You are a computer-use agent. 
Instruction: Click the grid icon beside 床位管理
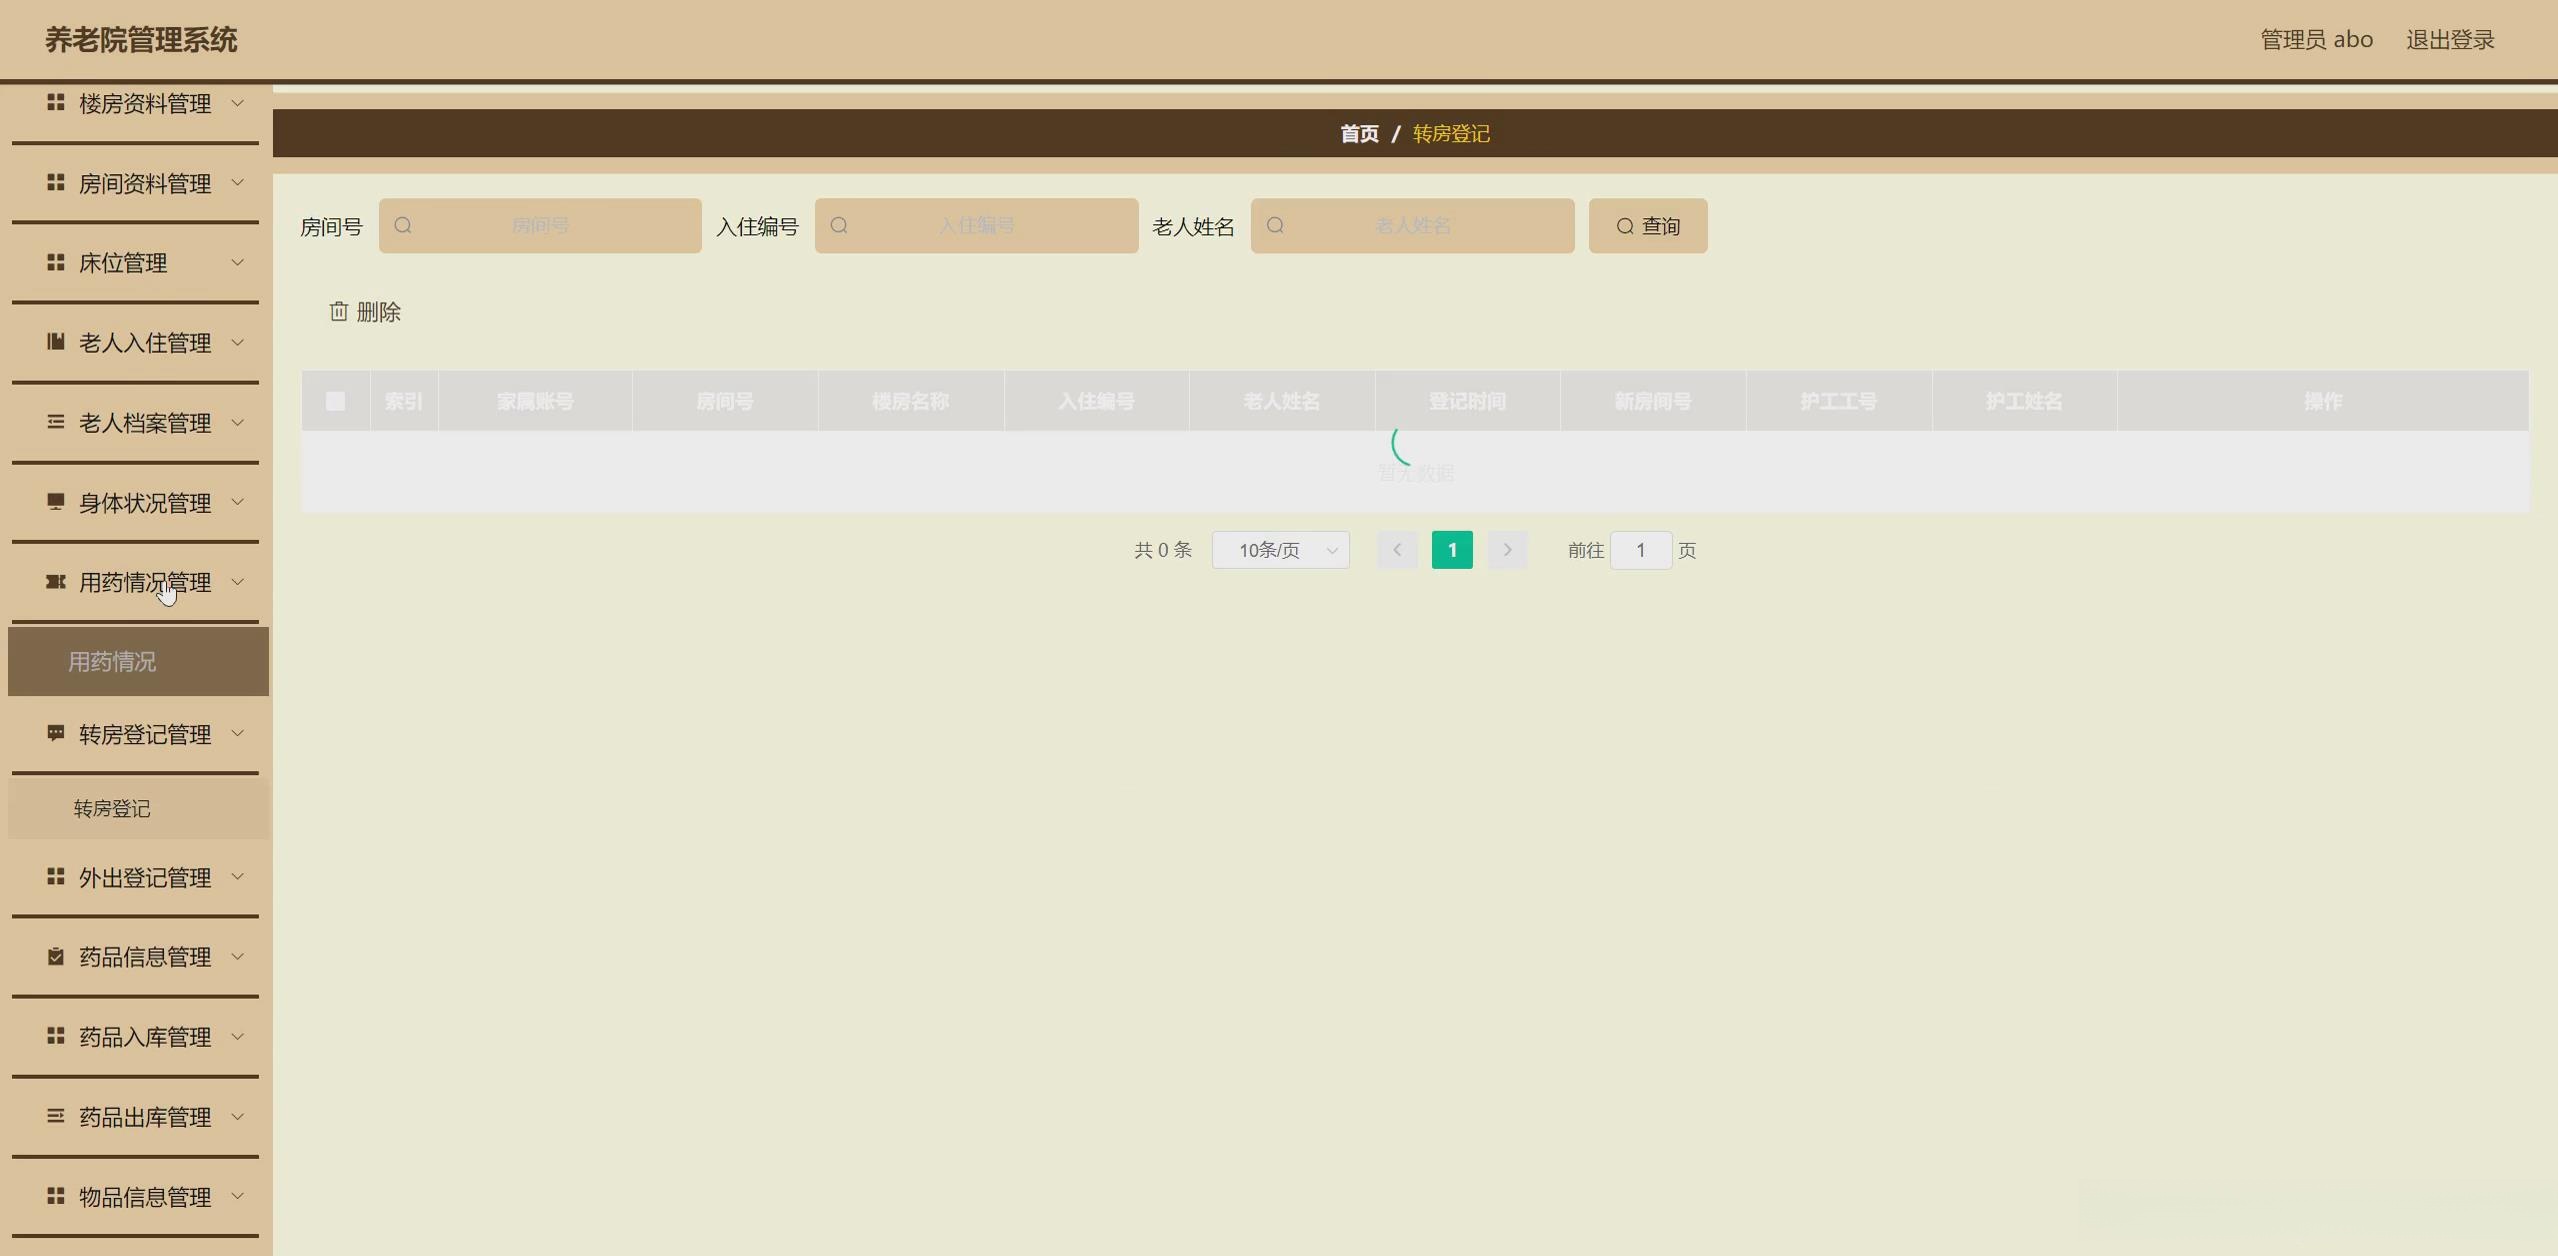click(56, 262)
